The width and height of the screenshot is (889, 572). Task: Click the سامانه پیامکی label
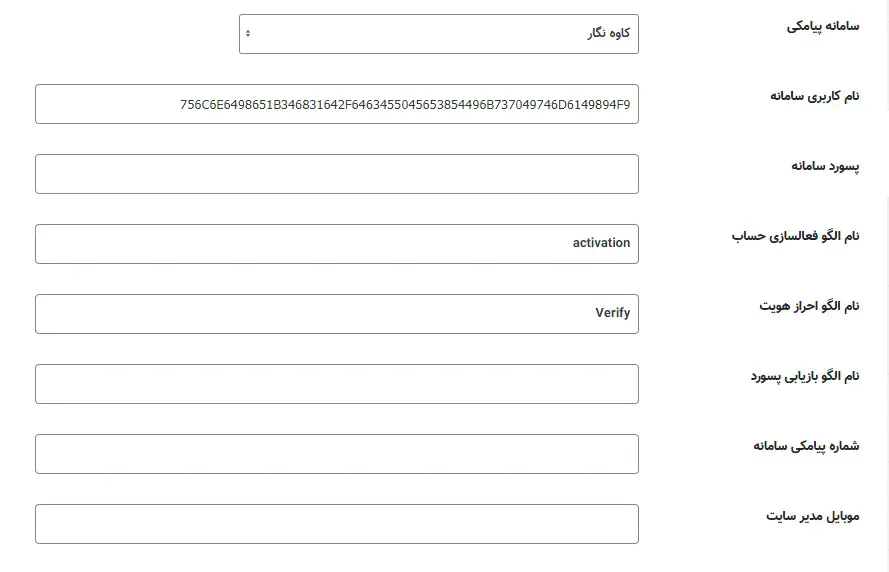(x=822, y=27)
